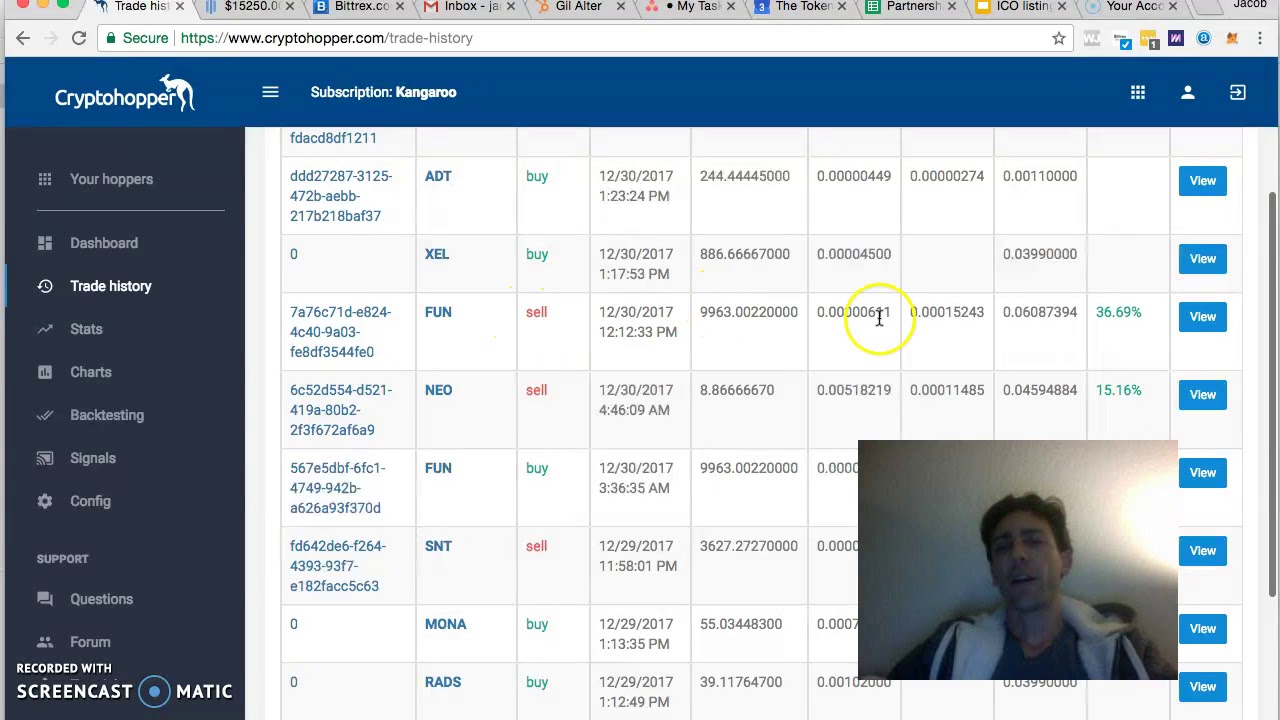Click the Signals sidebar icon

(45, 458)
